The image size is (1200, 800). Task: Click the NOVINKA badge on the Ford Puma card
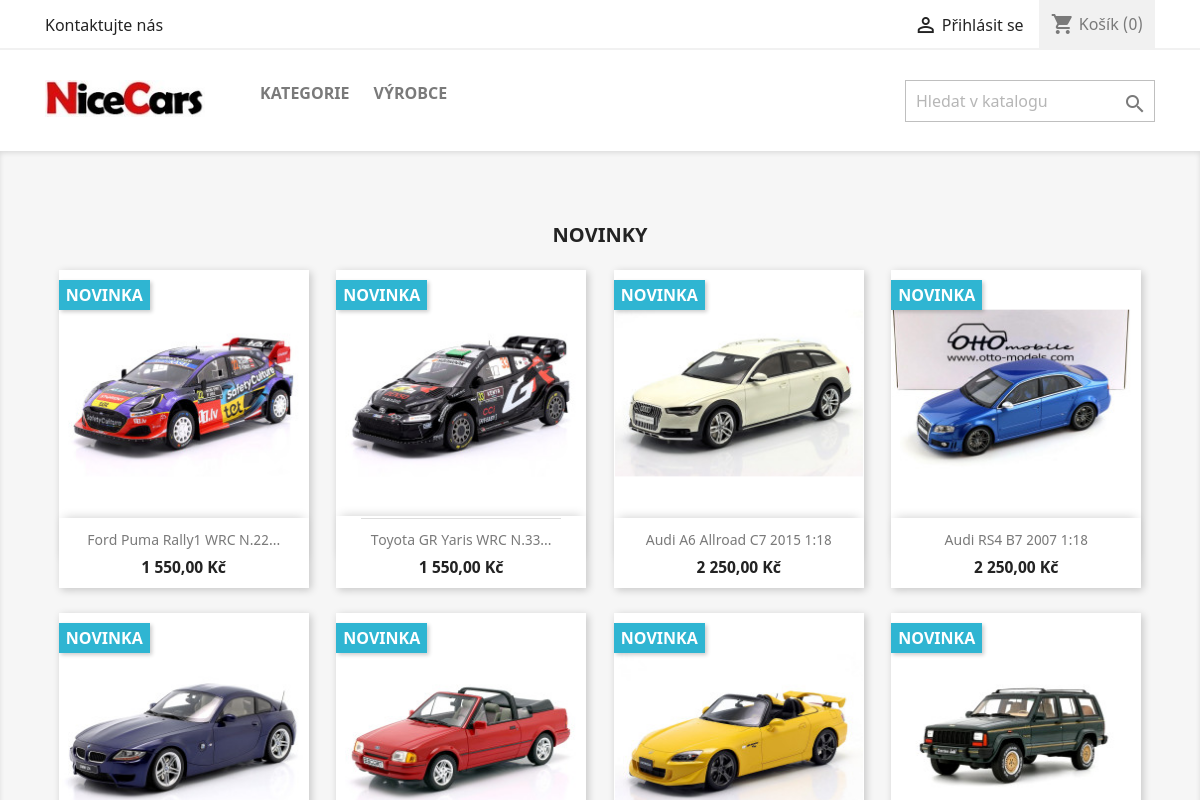104,295
